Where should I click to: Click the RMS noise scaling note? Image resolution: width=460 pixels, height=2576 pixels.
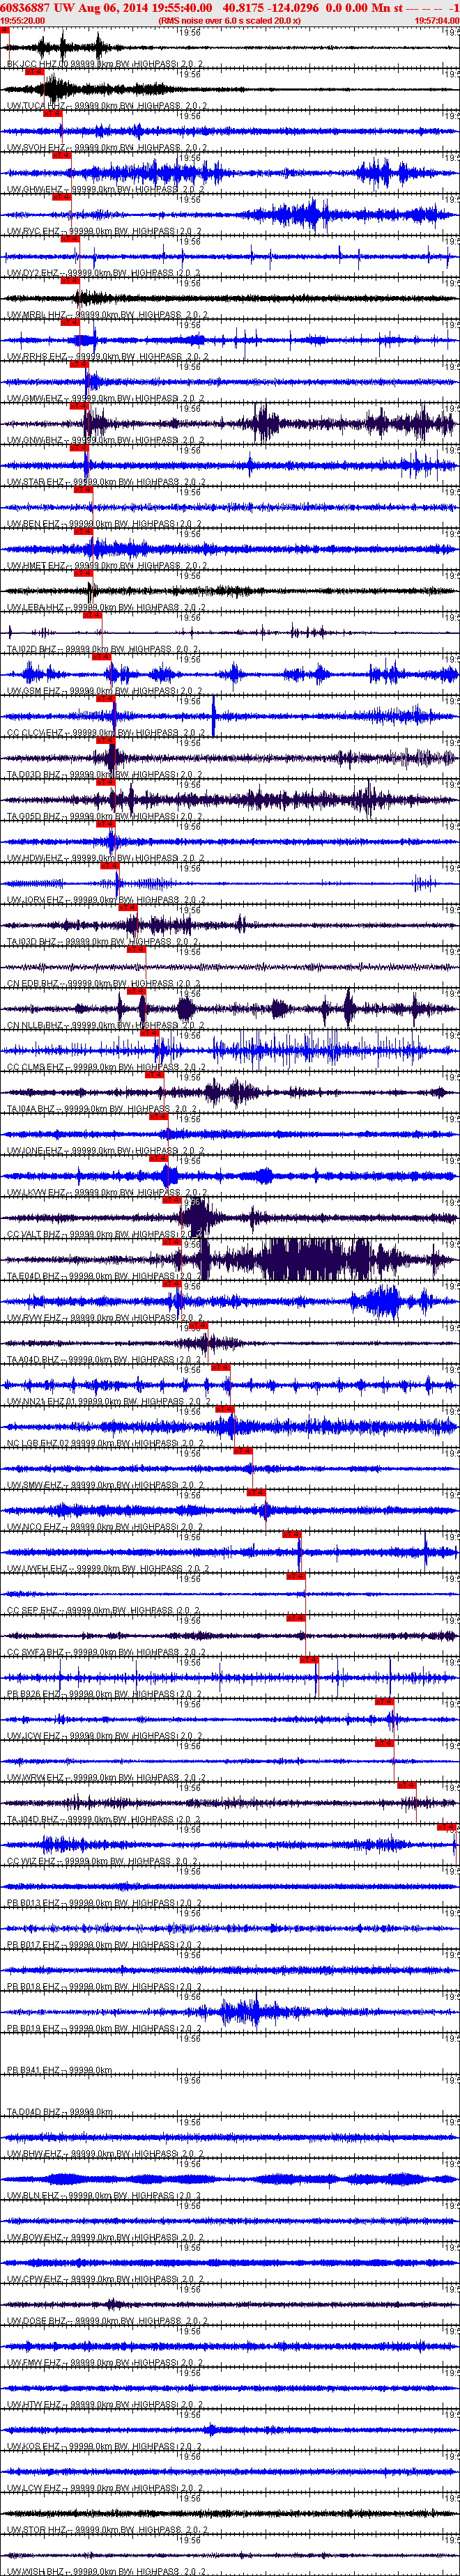[229, 20]
